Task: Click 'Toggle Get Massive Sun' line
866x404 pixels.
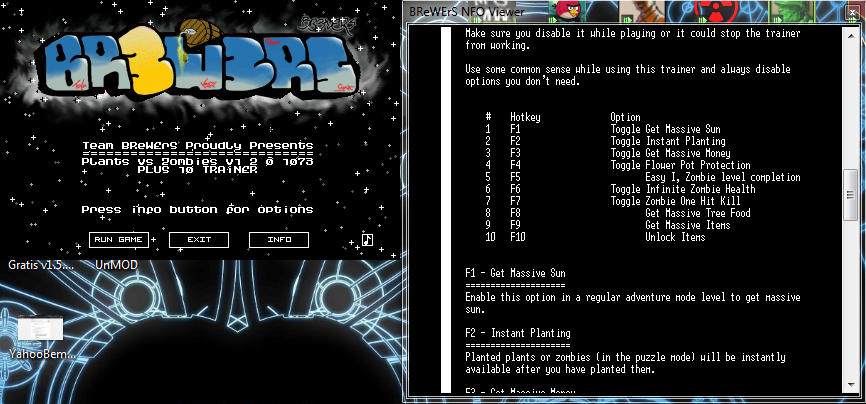Action: click(665, 129)
